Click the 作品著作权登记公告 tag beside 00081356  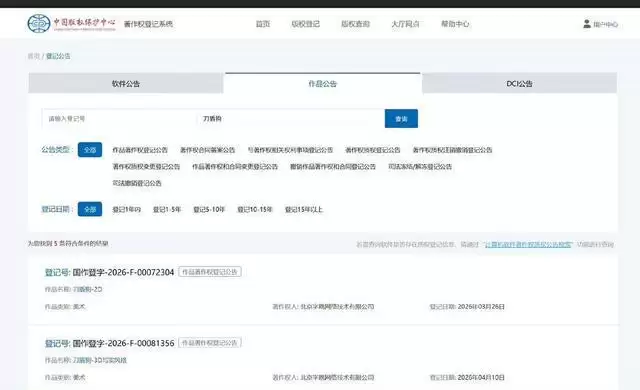(210, 343)
